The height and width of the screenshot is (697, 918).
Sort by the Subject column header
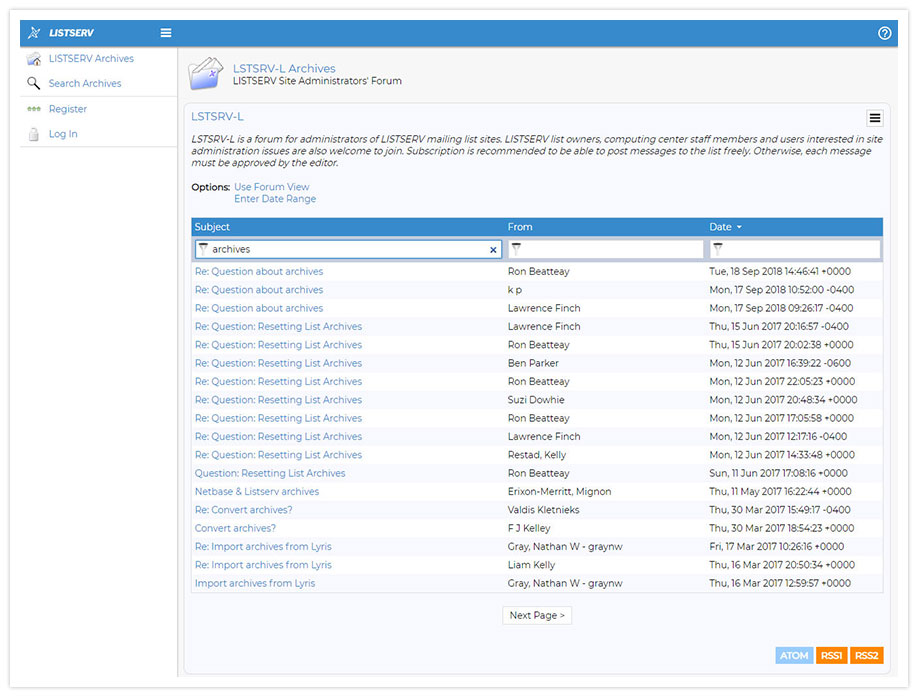pyautogui.click(x=212, y=227)
